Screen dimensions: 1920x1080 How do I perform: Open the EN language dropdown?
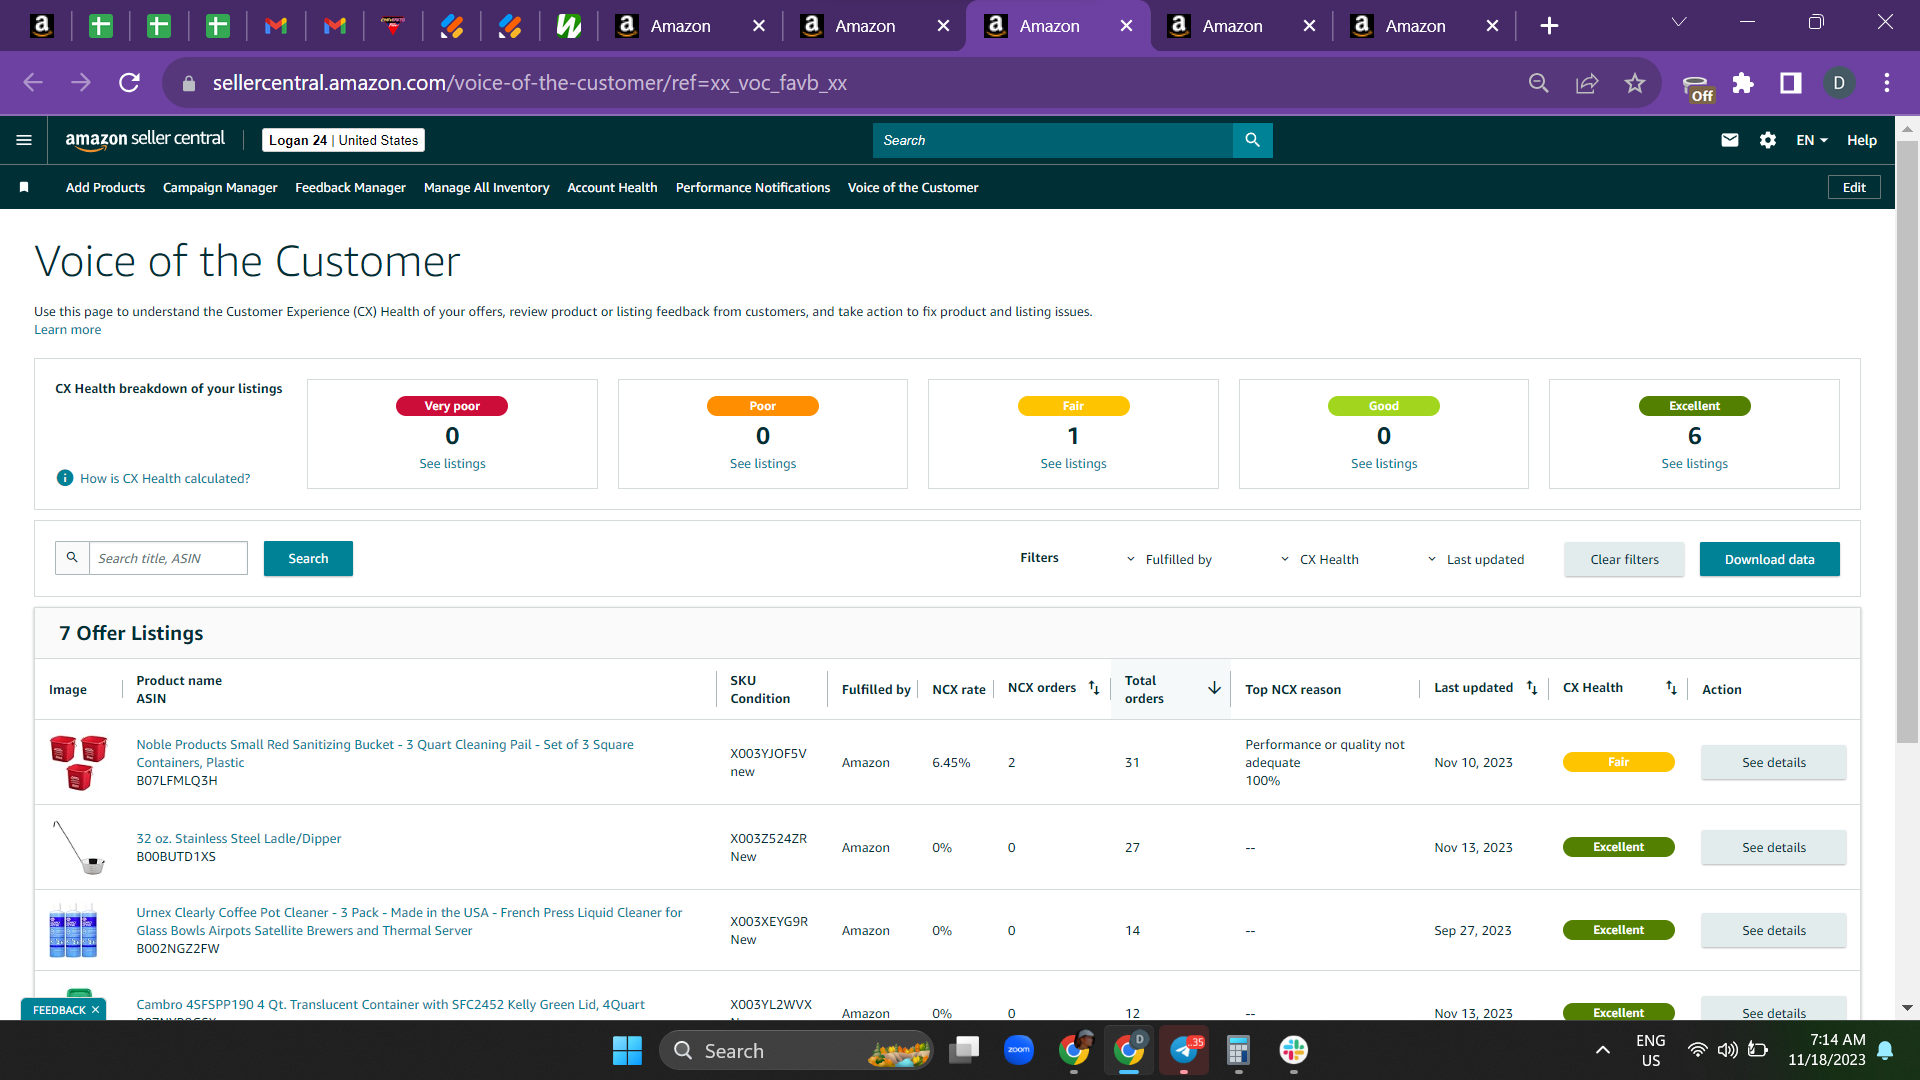[x=1812, y=140]
